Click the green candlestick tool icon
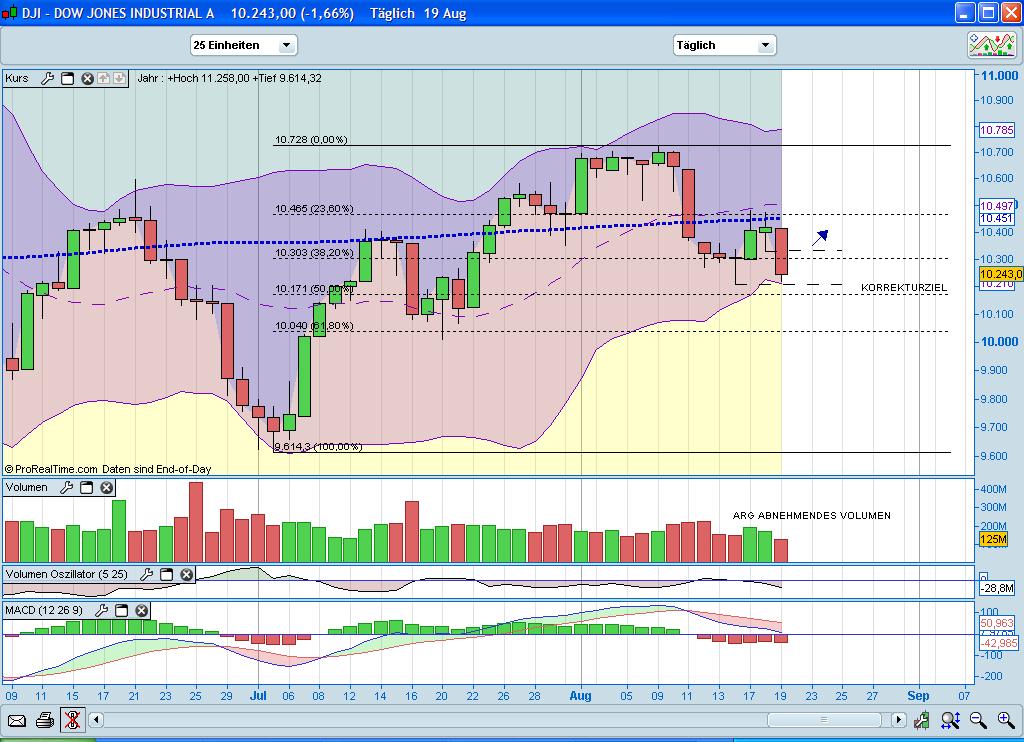 point(921,720)
